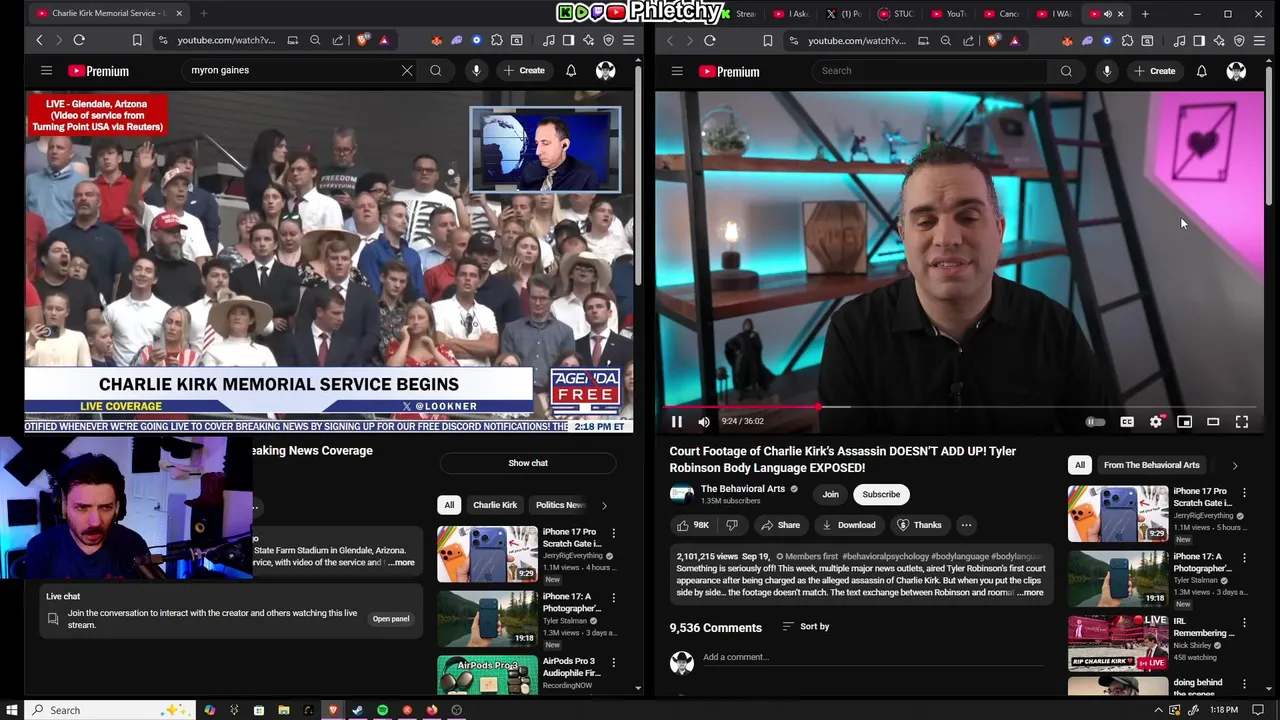Toggle closed captions CC in right player

pyautogui.click(x=1127, y=422)
